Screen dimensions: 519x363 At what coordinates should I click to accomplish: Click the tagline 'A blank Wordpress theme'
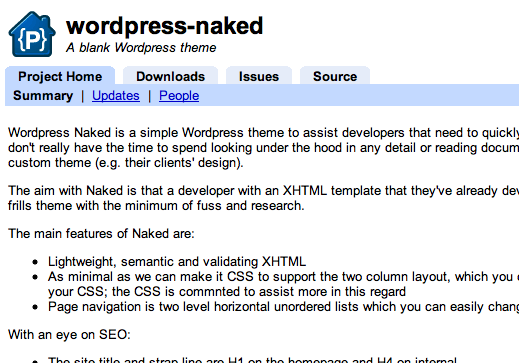[x=141, y=48]
